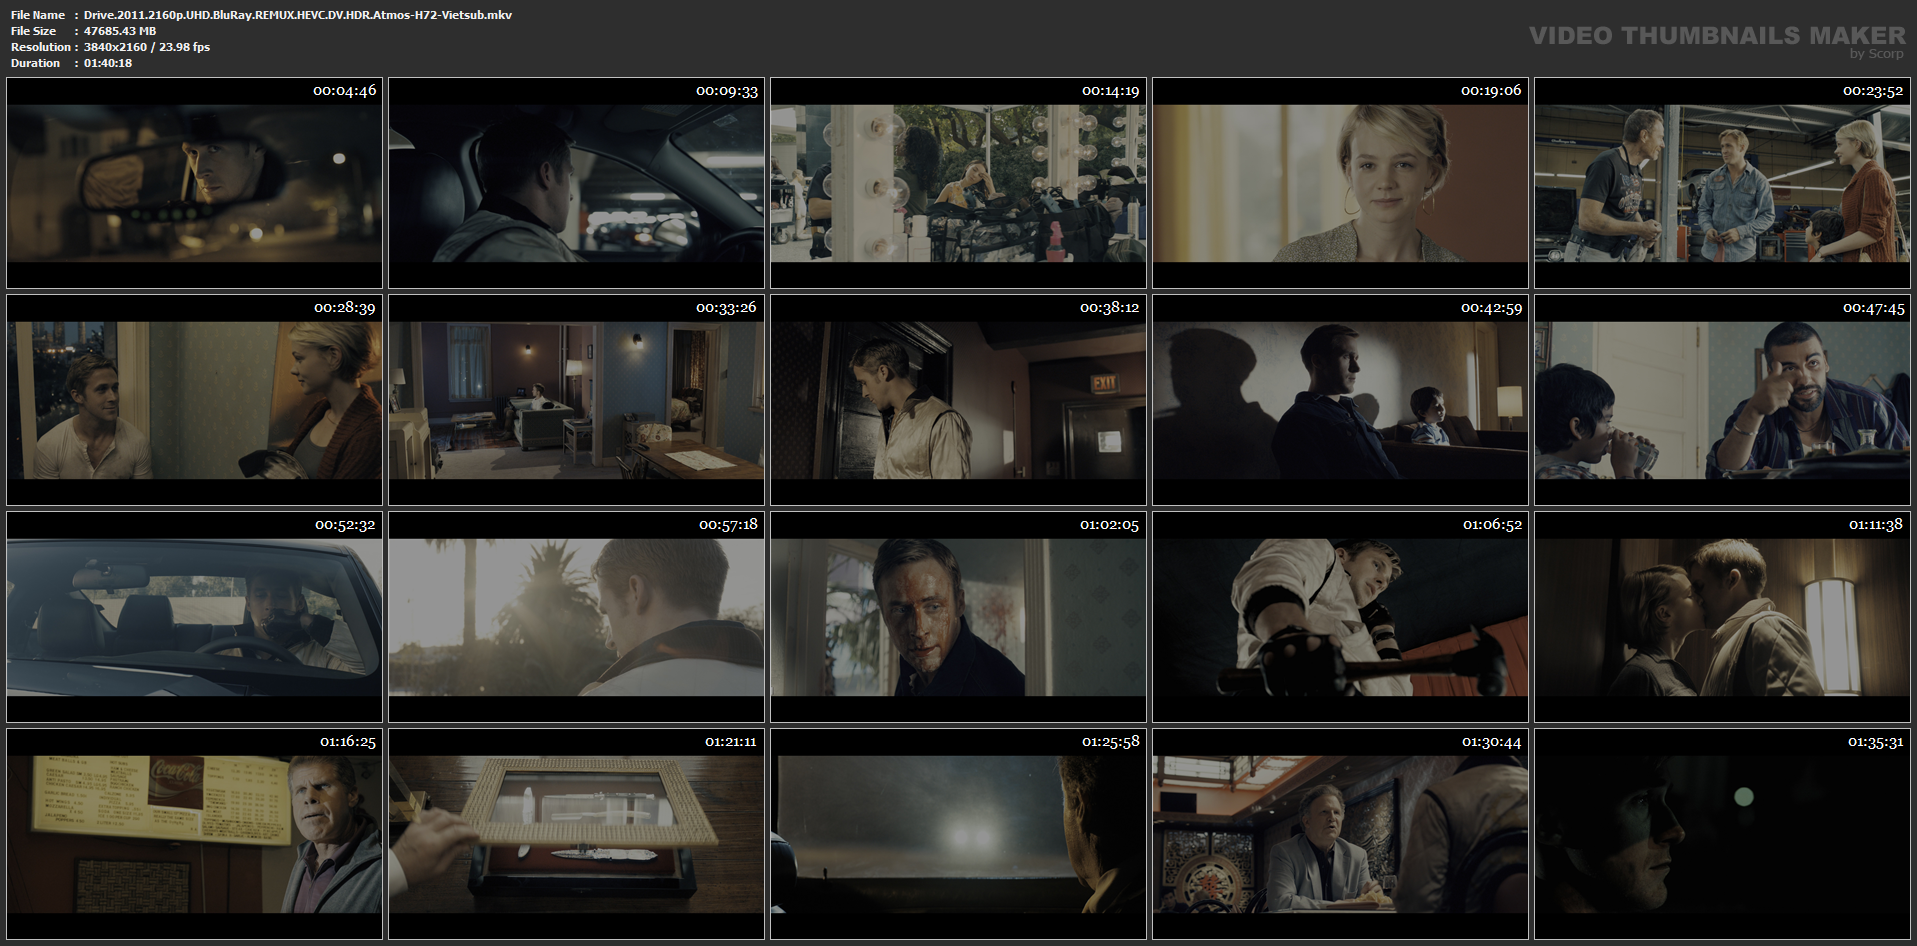1917x946 pixels.
Task: Click the file size value 47685.43 MB
Action: [120, 31]
